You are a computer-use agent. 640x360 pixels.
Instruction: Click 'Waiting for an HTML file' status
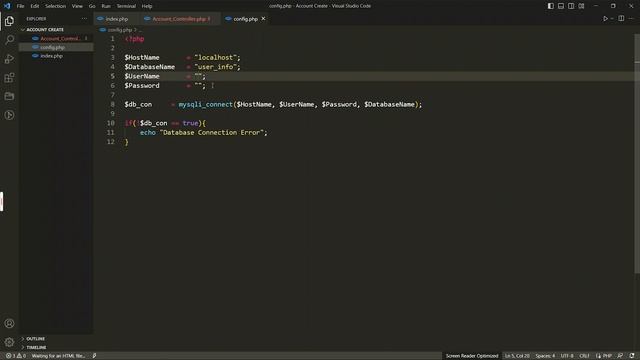pos(58,356)
